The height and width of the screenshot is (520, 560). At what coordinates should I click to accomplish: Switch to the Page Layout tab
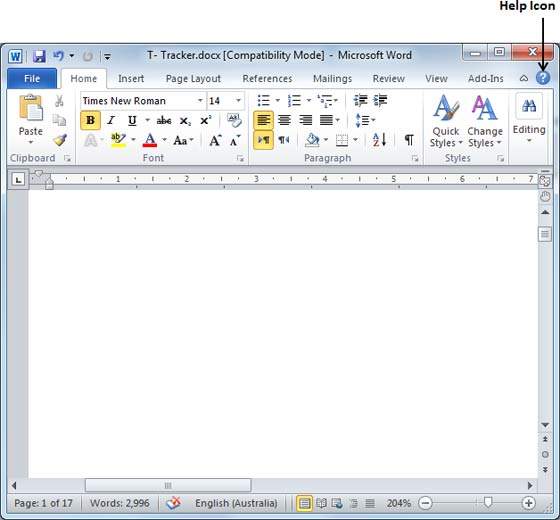click(193, 79)
